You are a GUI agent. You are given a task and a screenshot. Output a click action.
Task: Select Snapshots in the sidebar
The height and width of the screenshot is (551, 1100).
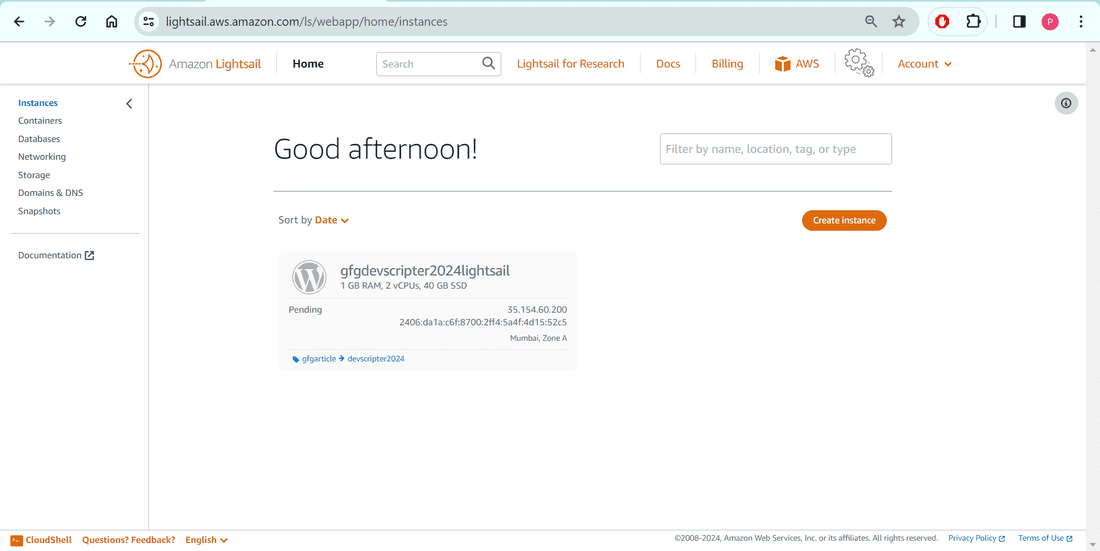[39, 211]
